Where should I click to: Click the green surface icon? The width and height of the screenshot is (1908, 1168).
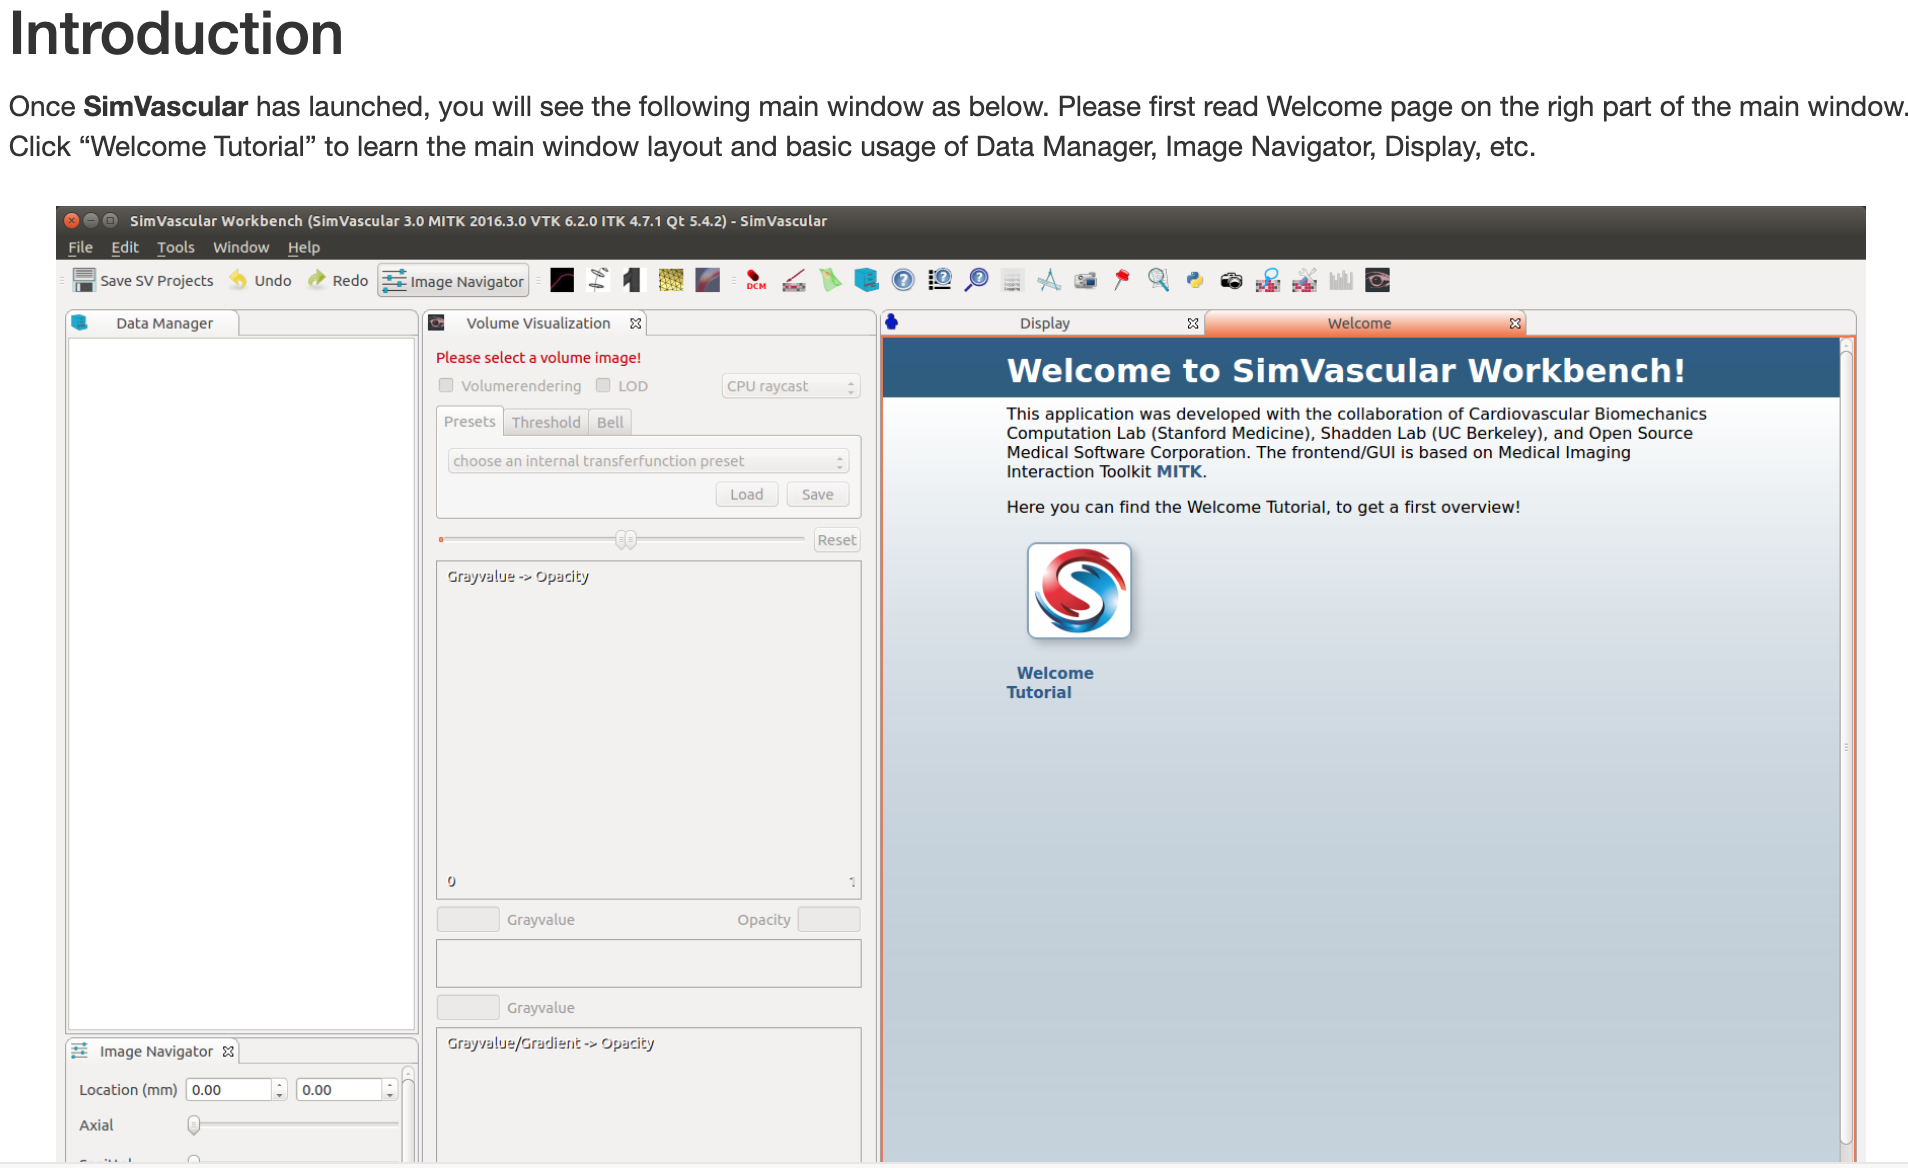point(830,280)
